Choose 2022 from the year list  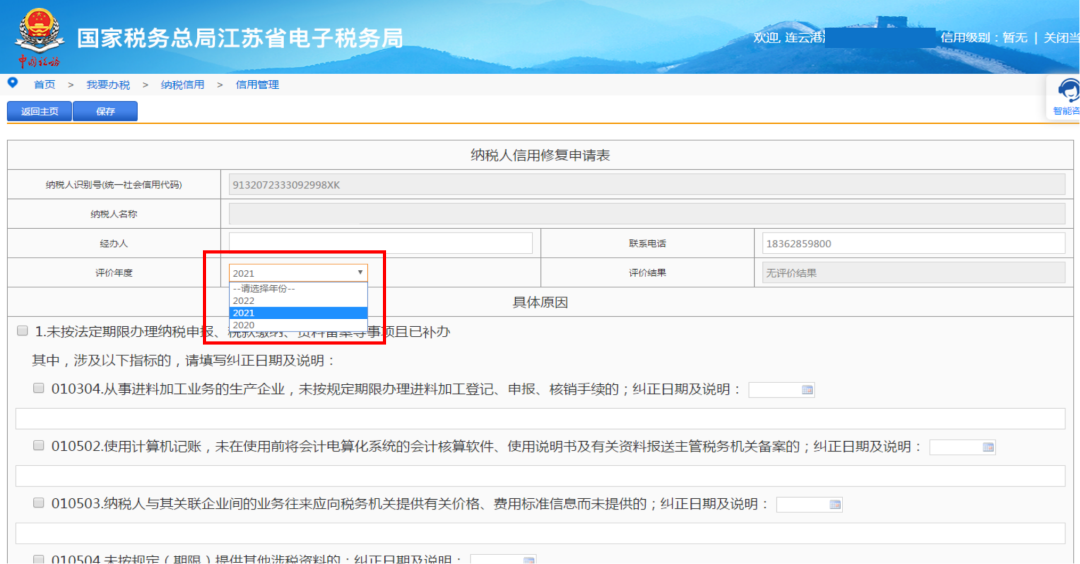click(244, 300)
